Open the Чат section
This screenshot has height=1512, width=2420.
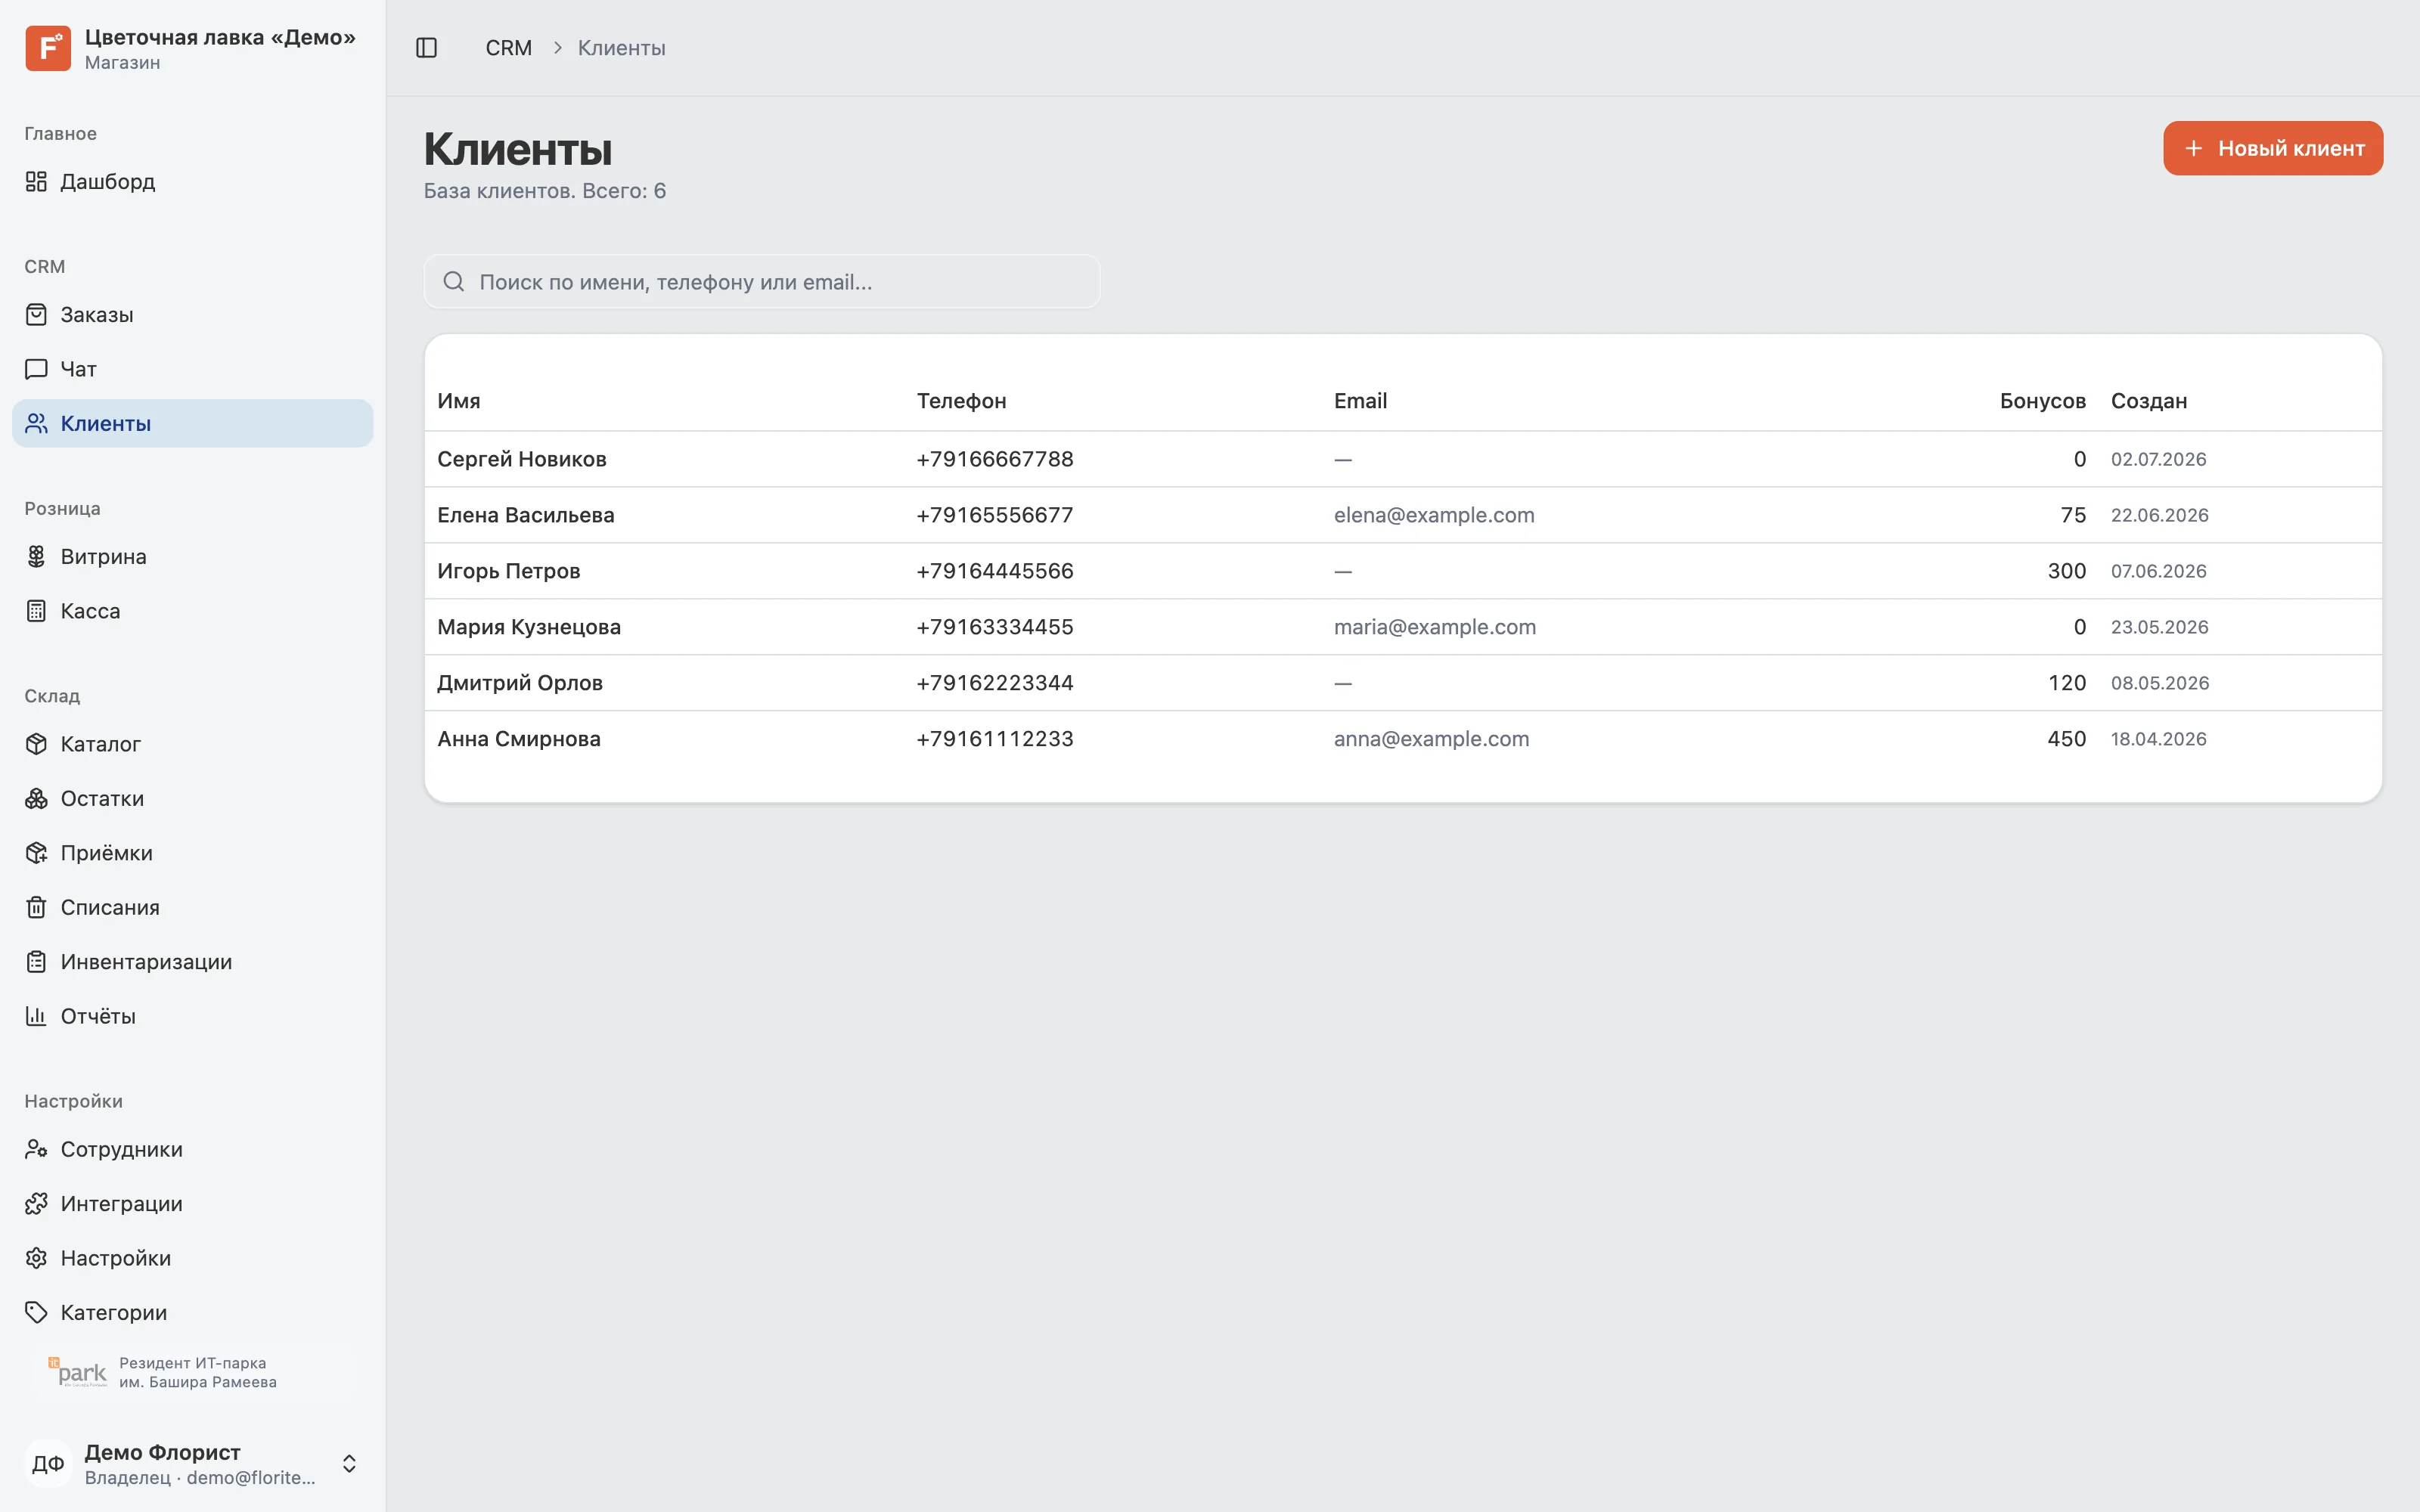point(192,369)
